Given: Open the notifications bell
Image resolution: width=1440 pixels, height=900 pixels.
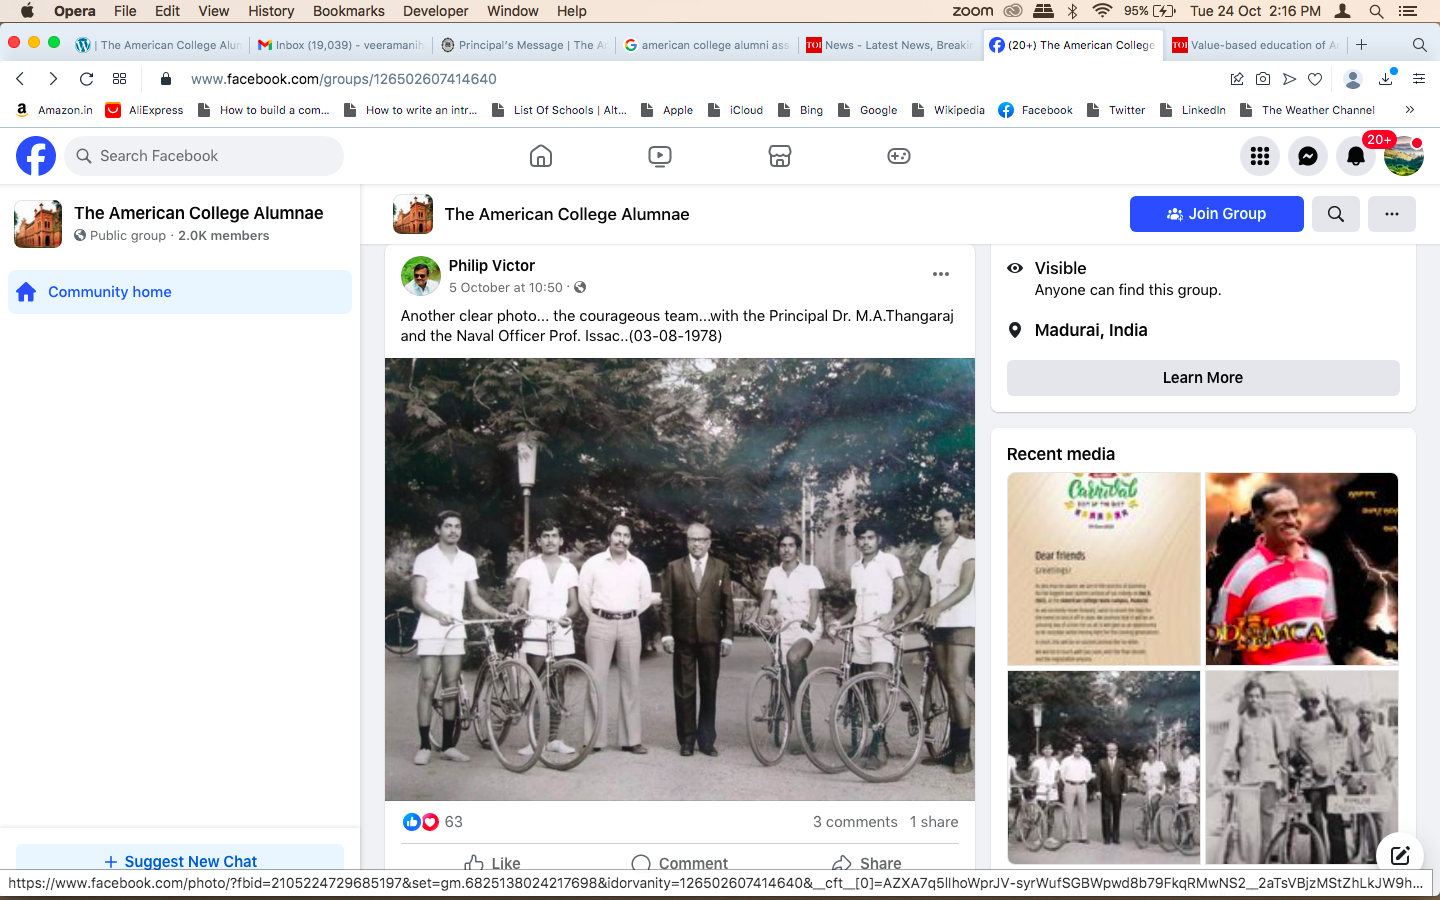Looking at the screenshot, I should (x=1355, y=156).
